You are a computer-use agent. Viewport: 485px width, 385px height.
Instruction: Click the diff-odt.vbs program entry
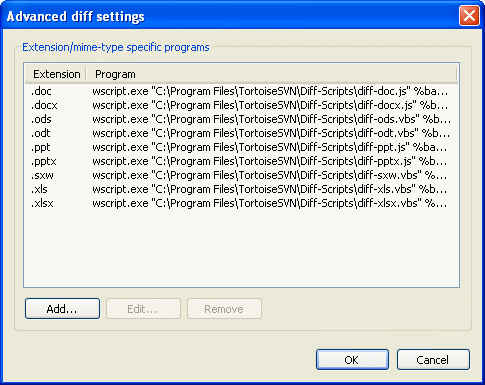tap(271, 133)
